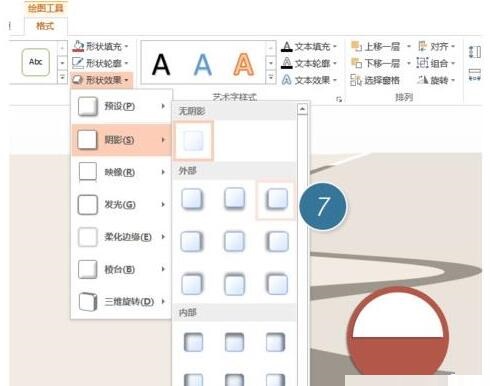Click the shape width size icon

tap(475, 75)
